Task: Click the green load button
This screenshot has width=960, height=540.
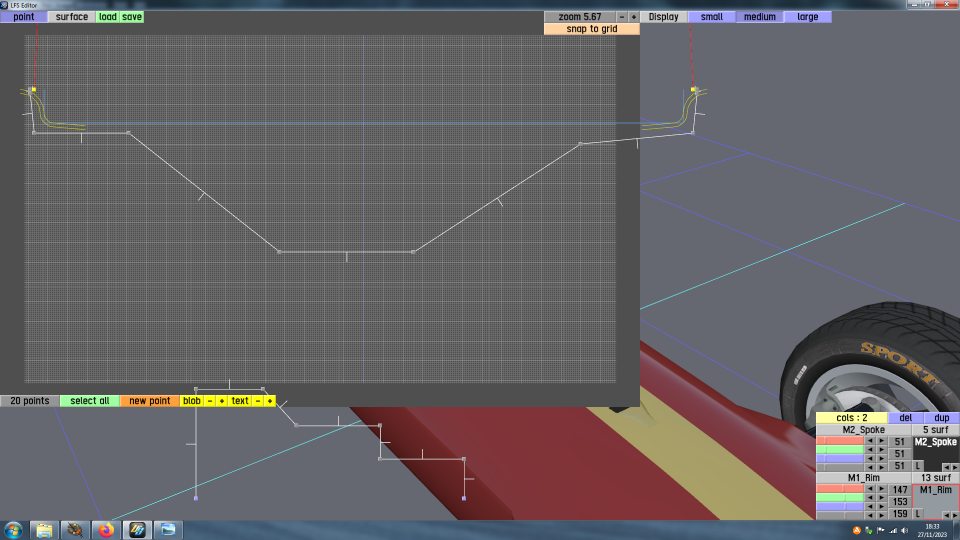Action: point(108,17)
